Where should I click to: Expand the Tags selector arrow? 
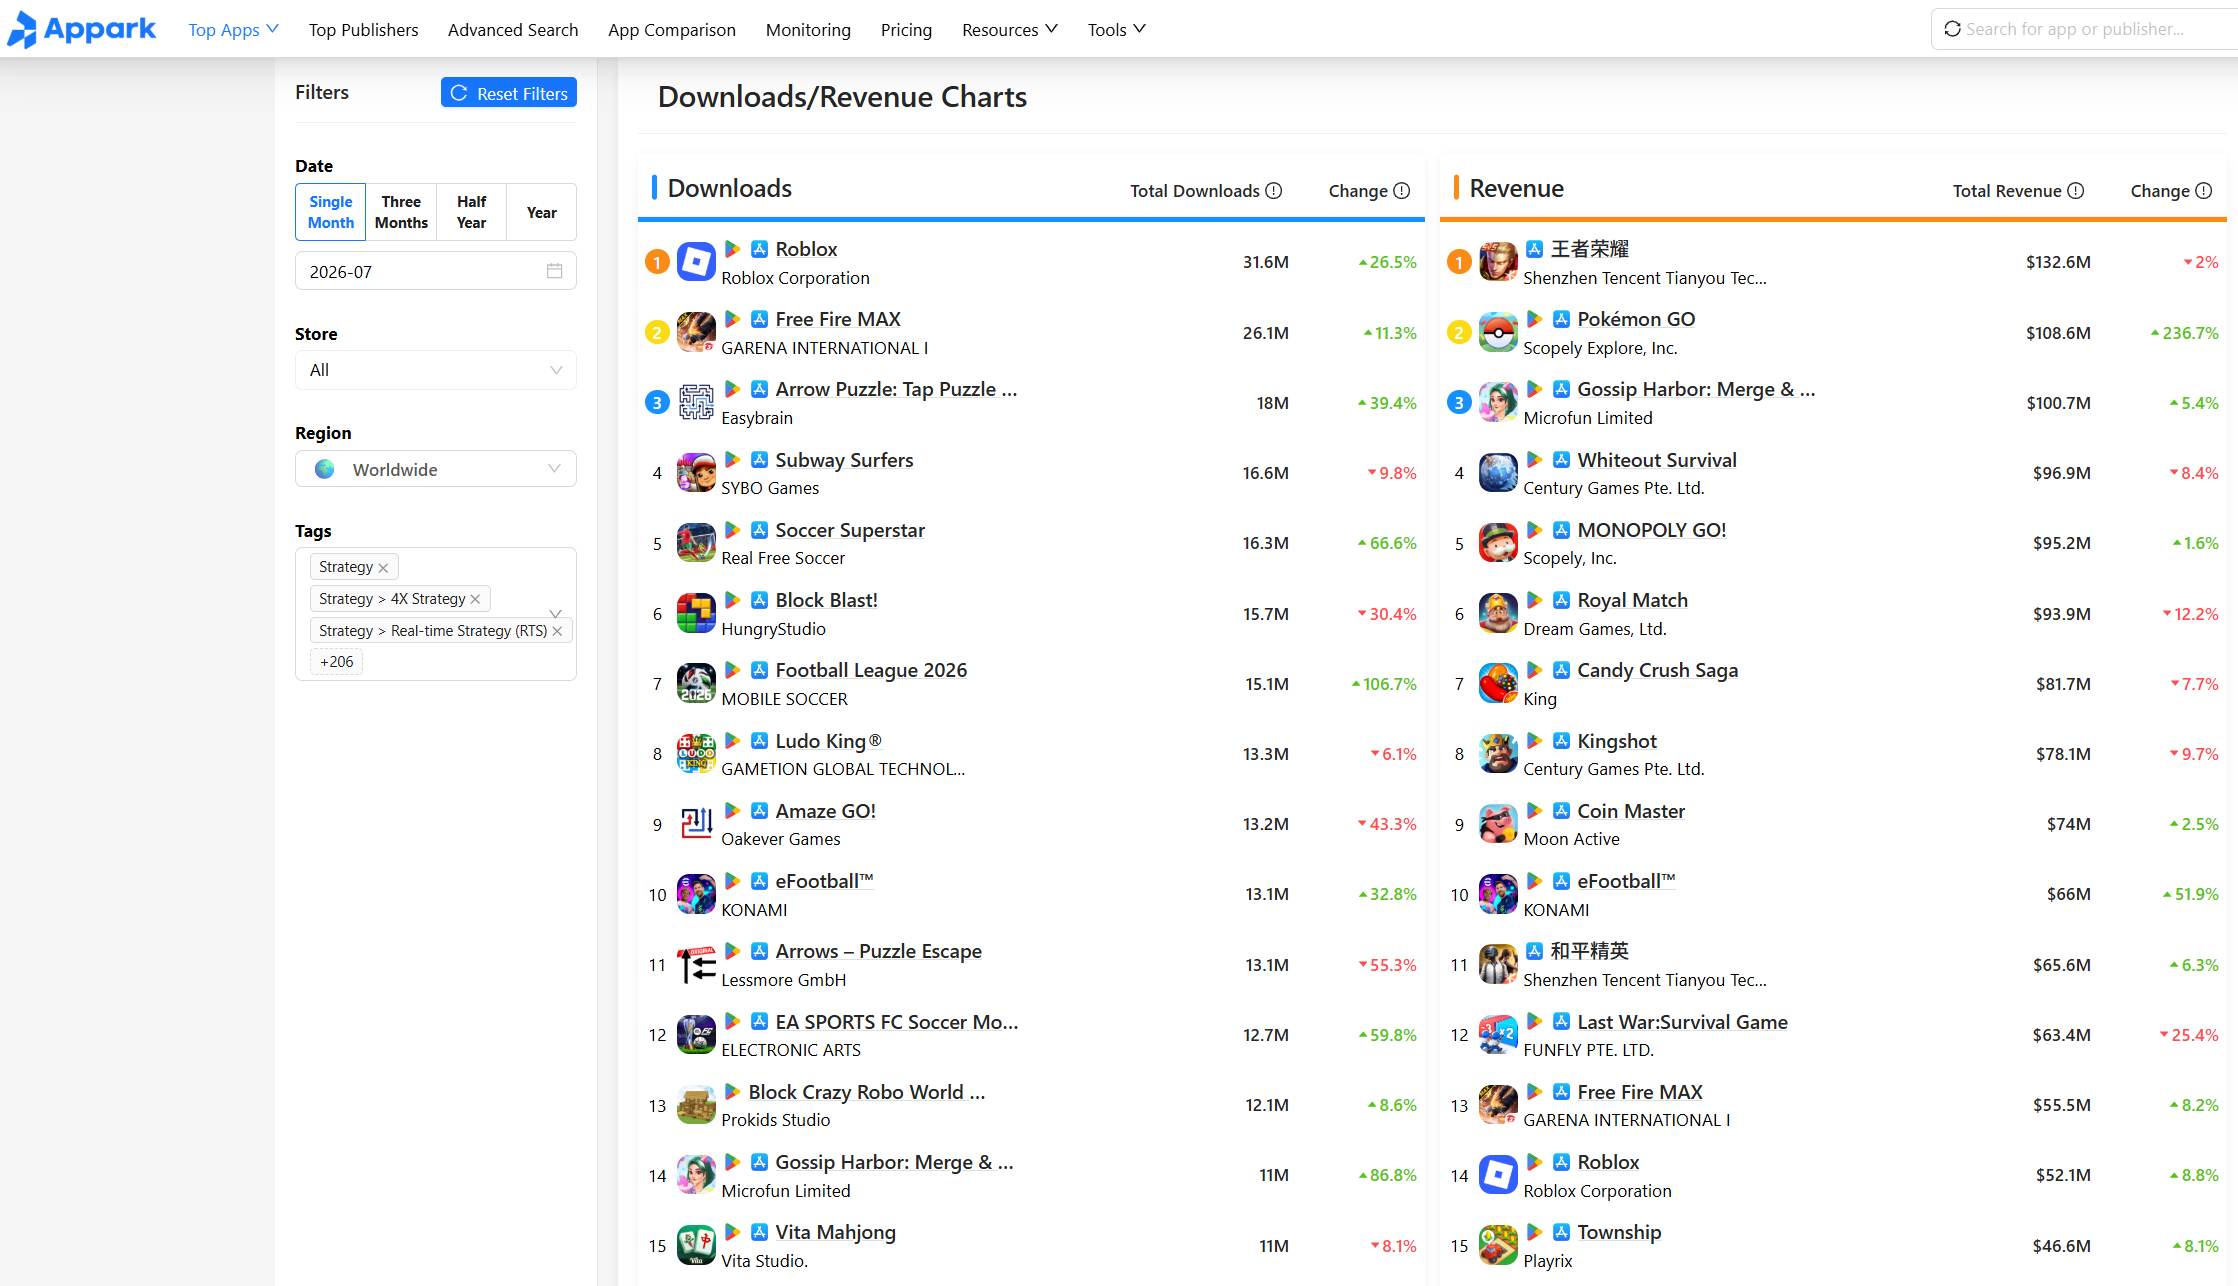(556, 614)
